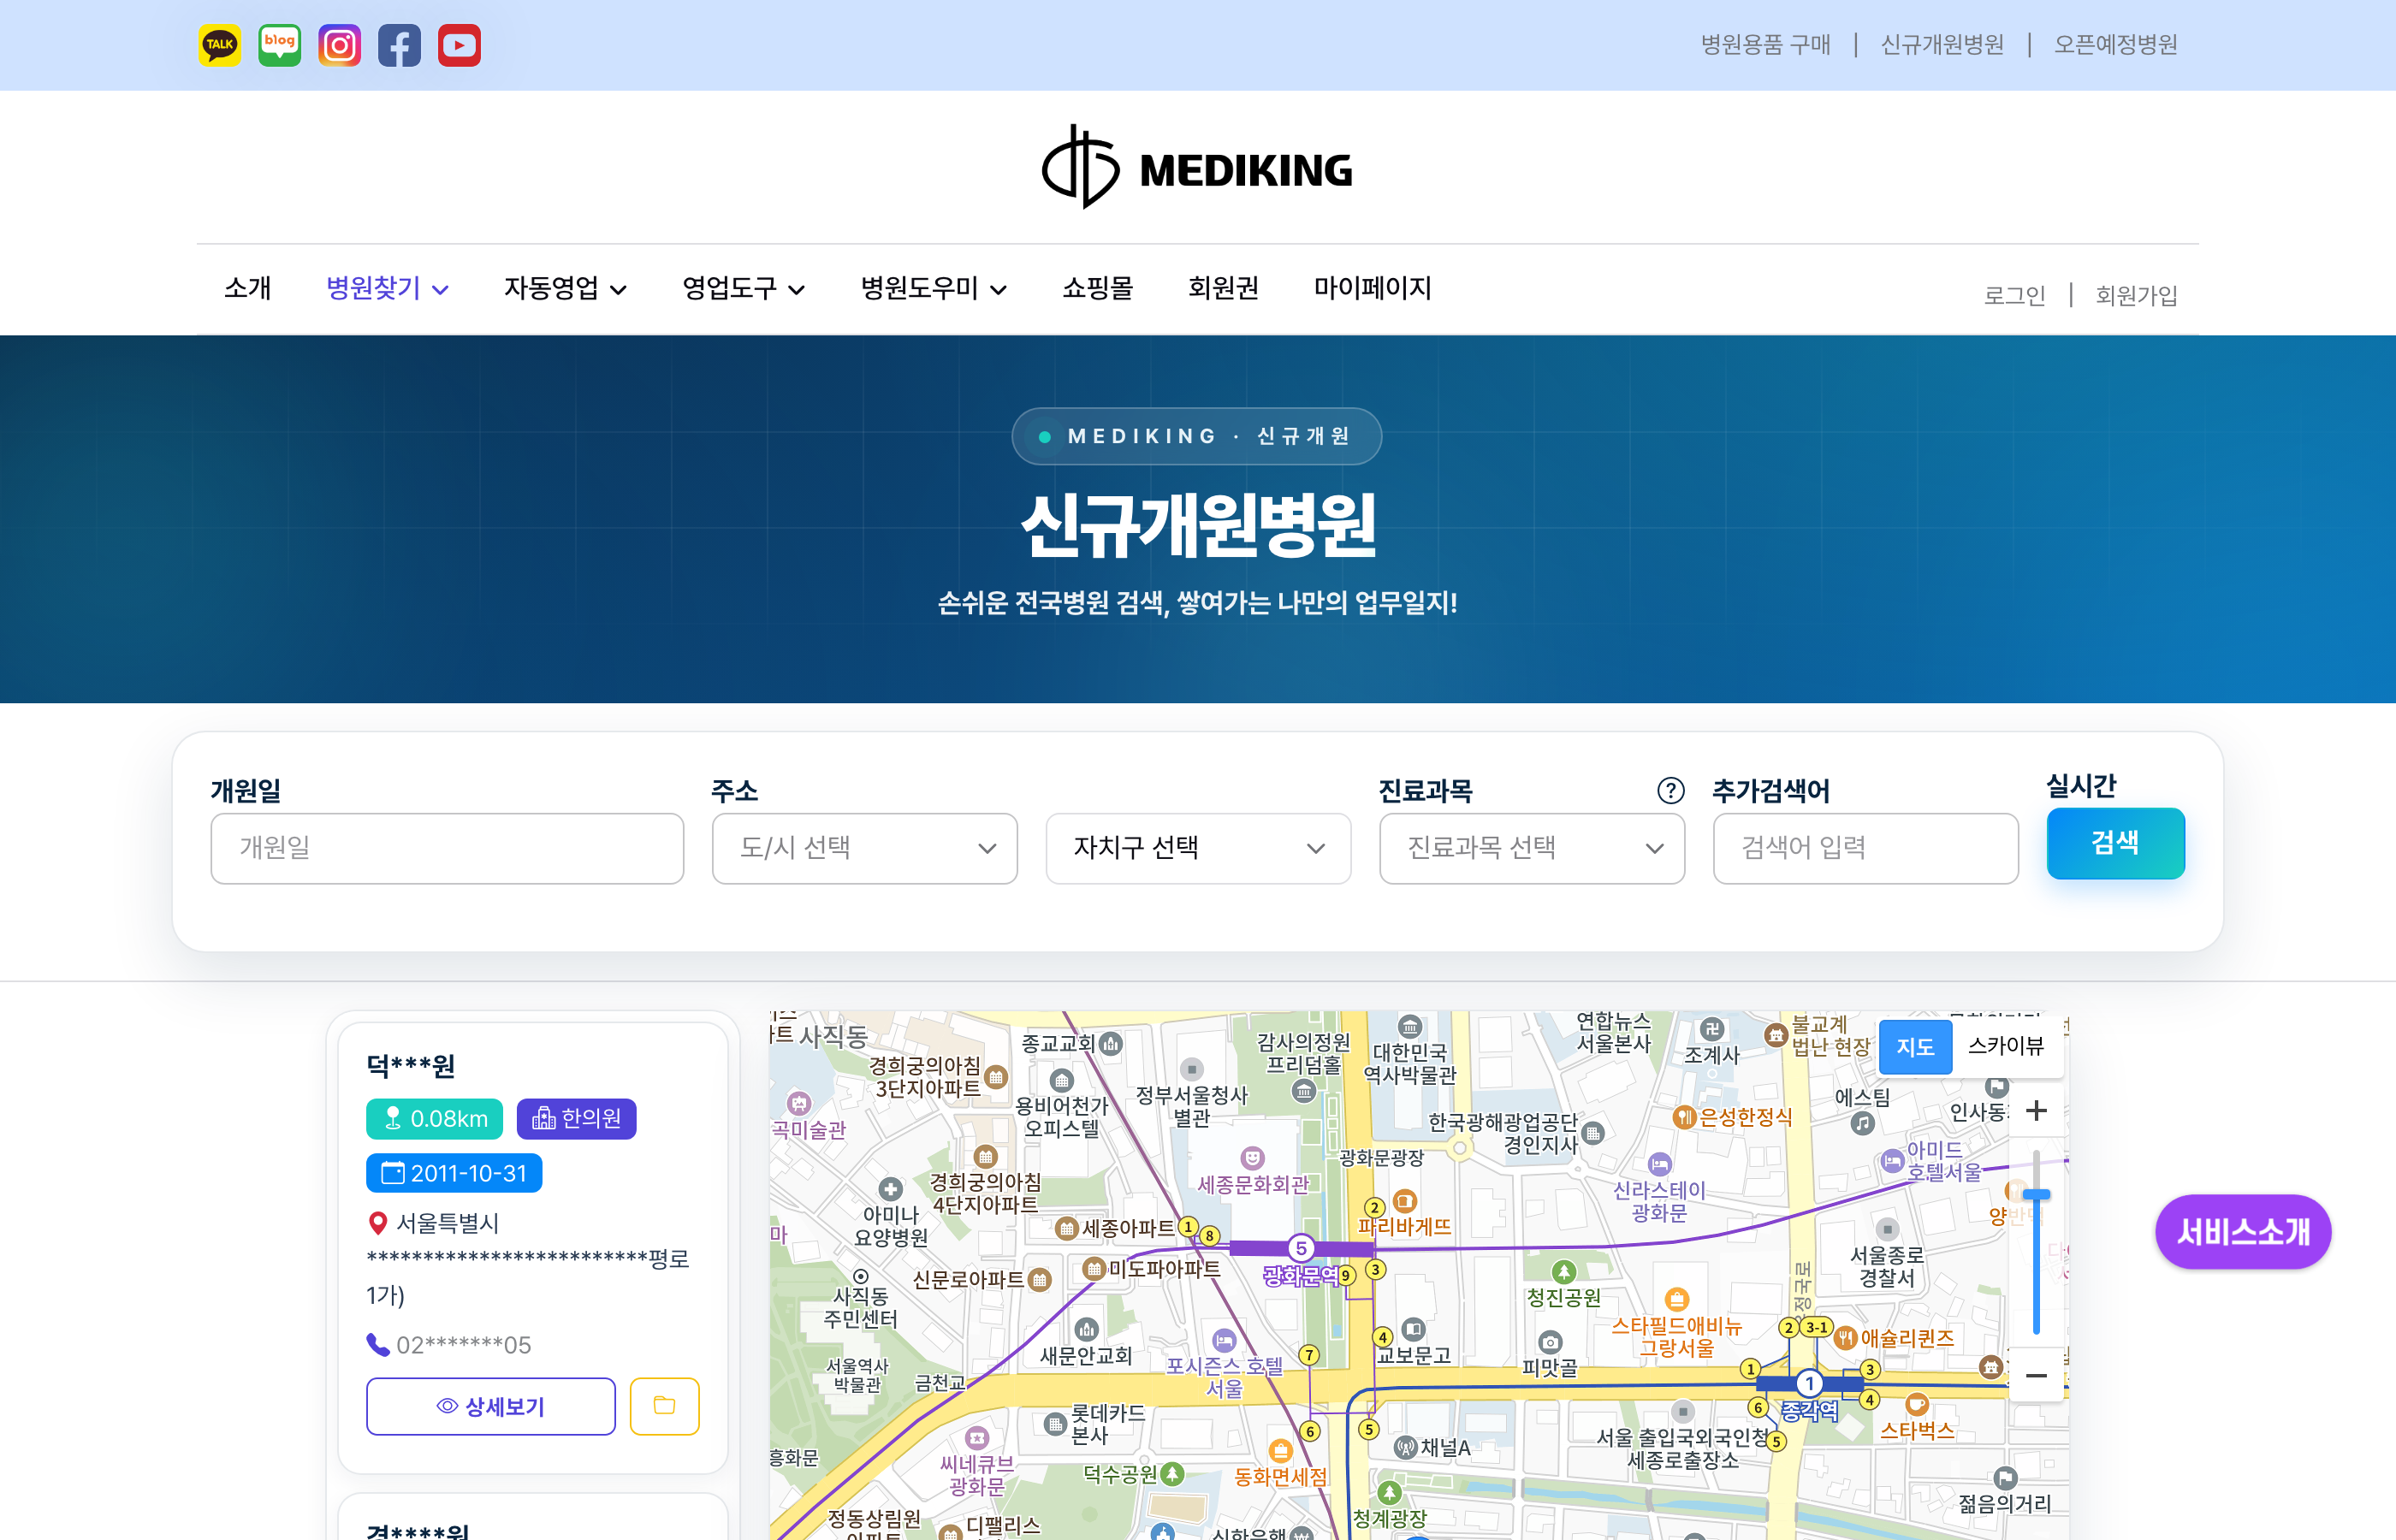Click the 검색 search button
The image size is (2396, 1540).
pos(2115,843)
